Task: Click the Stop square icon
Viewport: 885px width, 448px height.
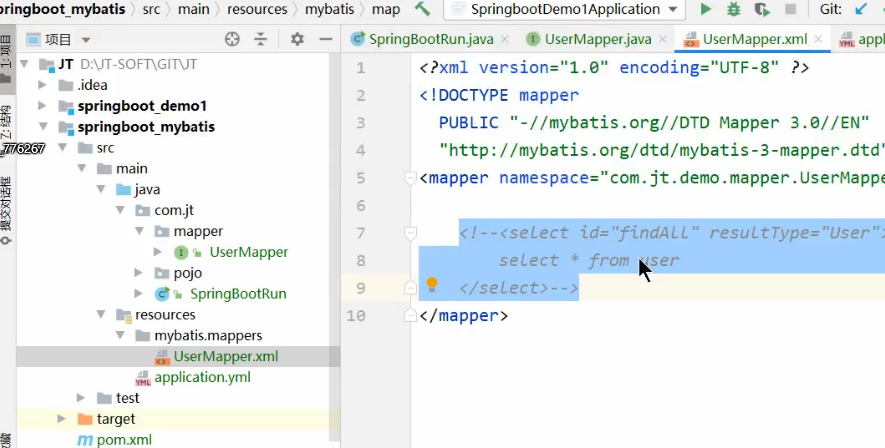Action: [791, 9]
